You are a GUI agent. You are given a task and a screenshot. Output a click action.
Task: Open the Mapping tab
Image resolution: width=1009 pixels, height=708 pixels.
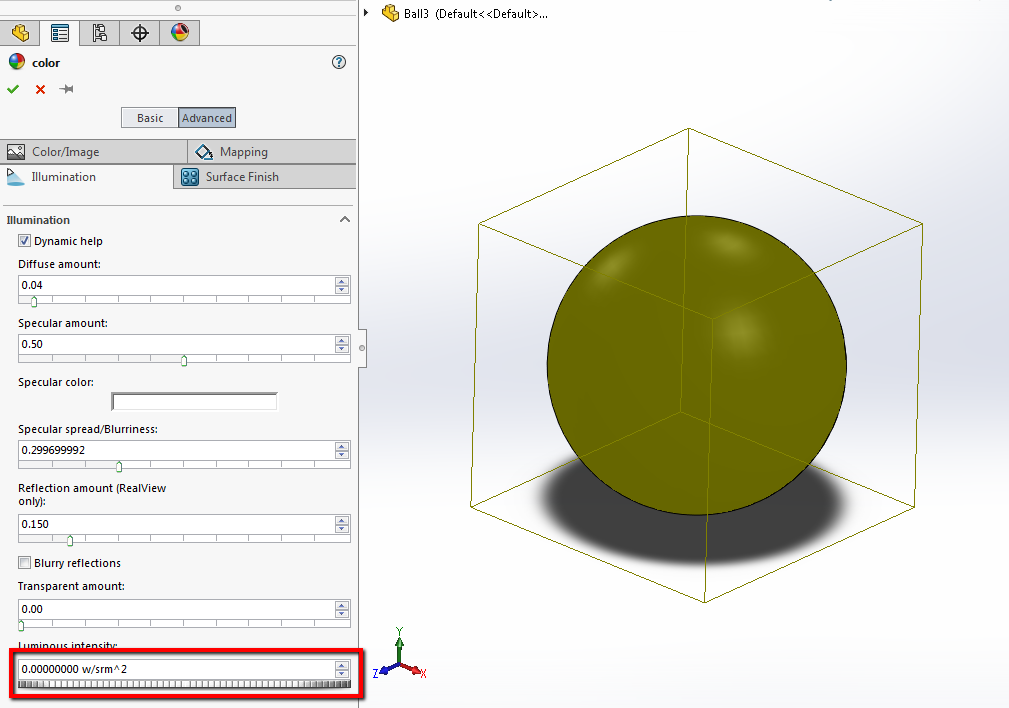click(x=272, y=152)
